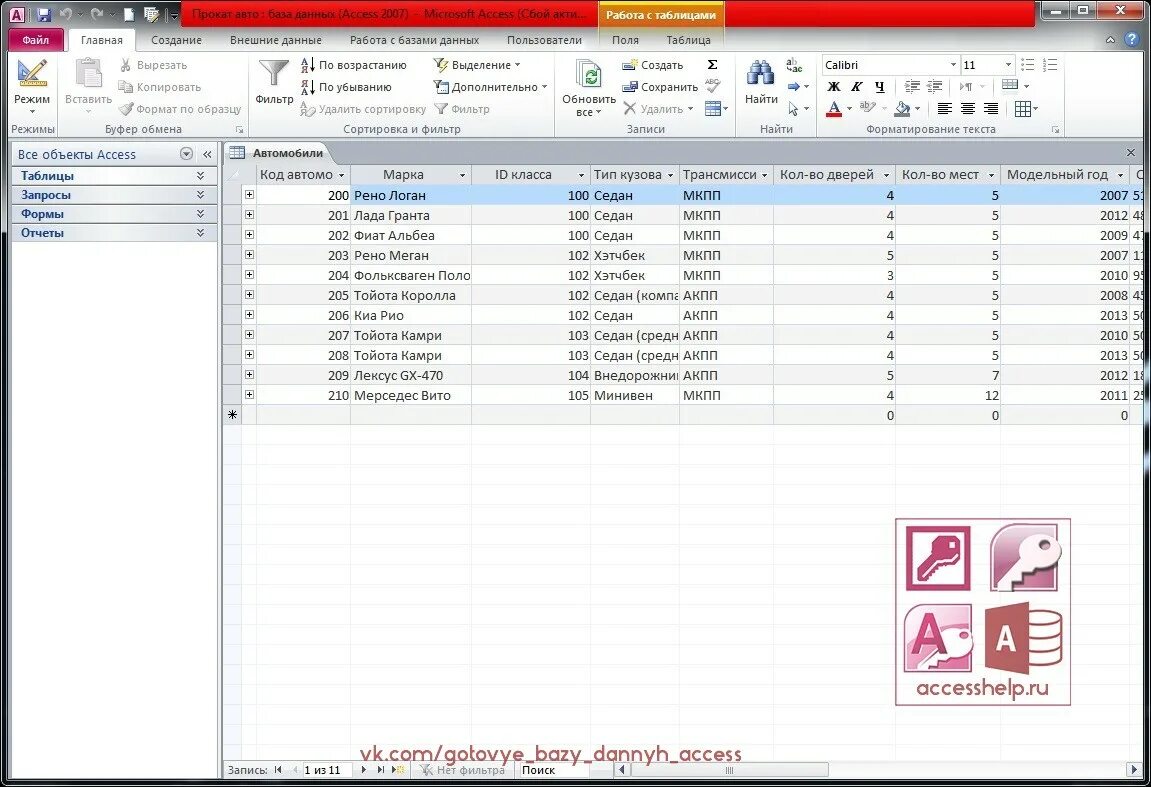1151x787 pixels.
Task: Click the large Фильтр funnel icon
Action: point(274,82)
